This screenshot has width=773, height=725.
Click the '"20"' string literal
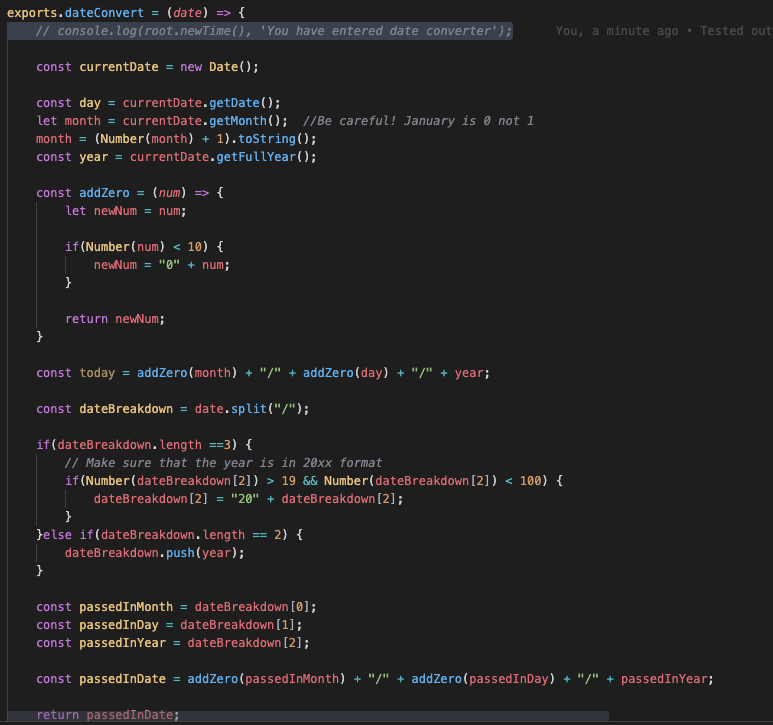coord(245,499)
